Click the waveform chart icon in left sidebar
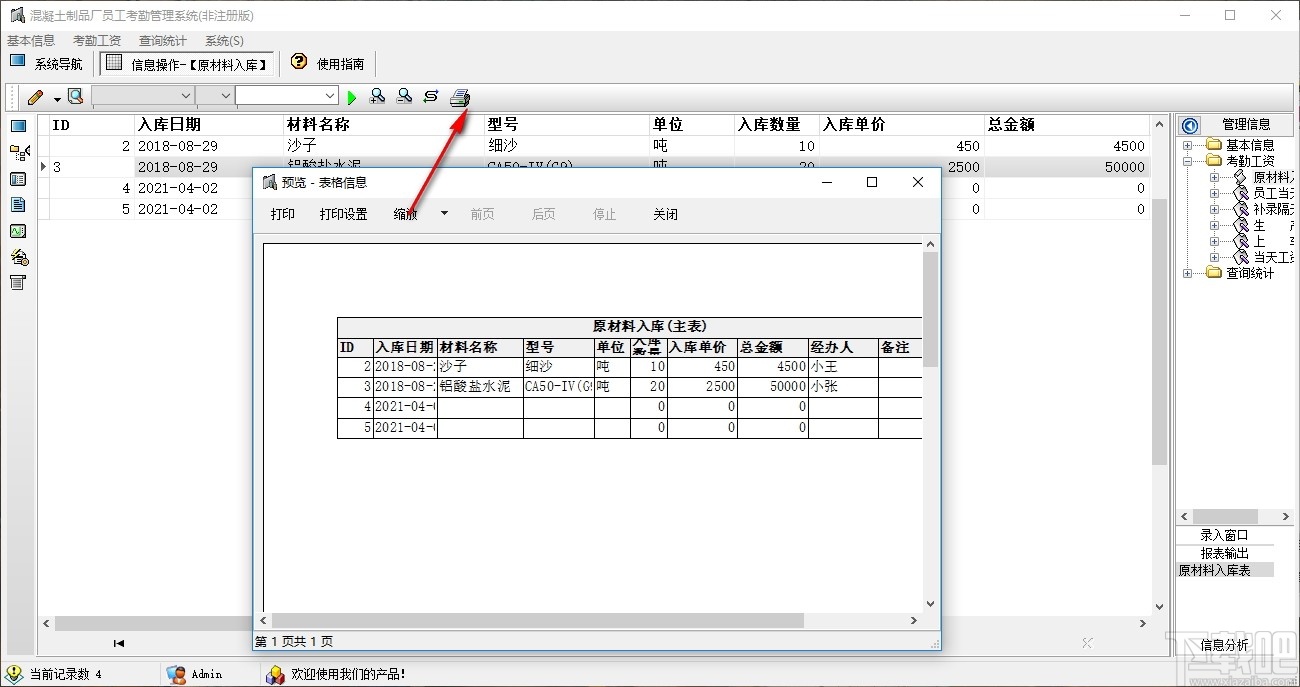 (18, 231)
